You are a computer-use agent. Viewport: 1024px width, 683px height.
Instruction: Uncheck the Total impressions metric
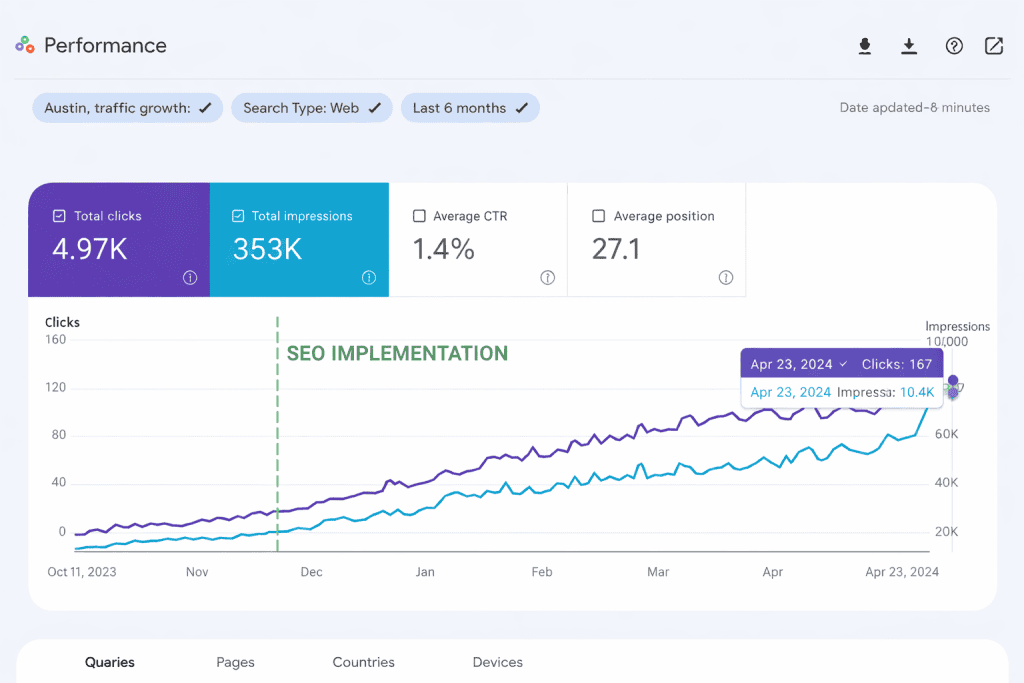[239, 215]
